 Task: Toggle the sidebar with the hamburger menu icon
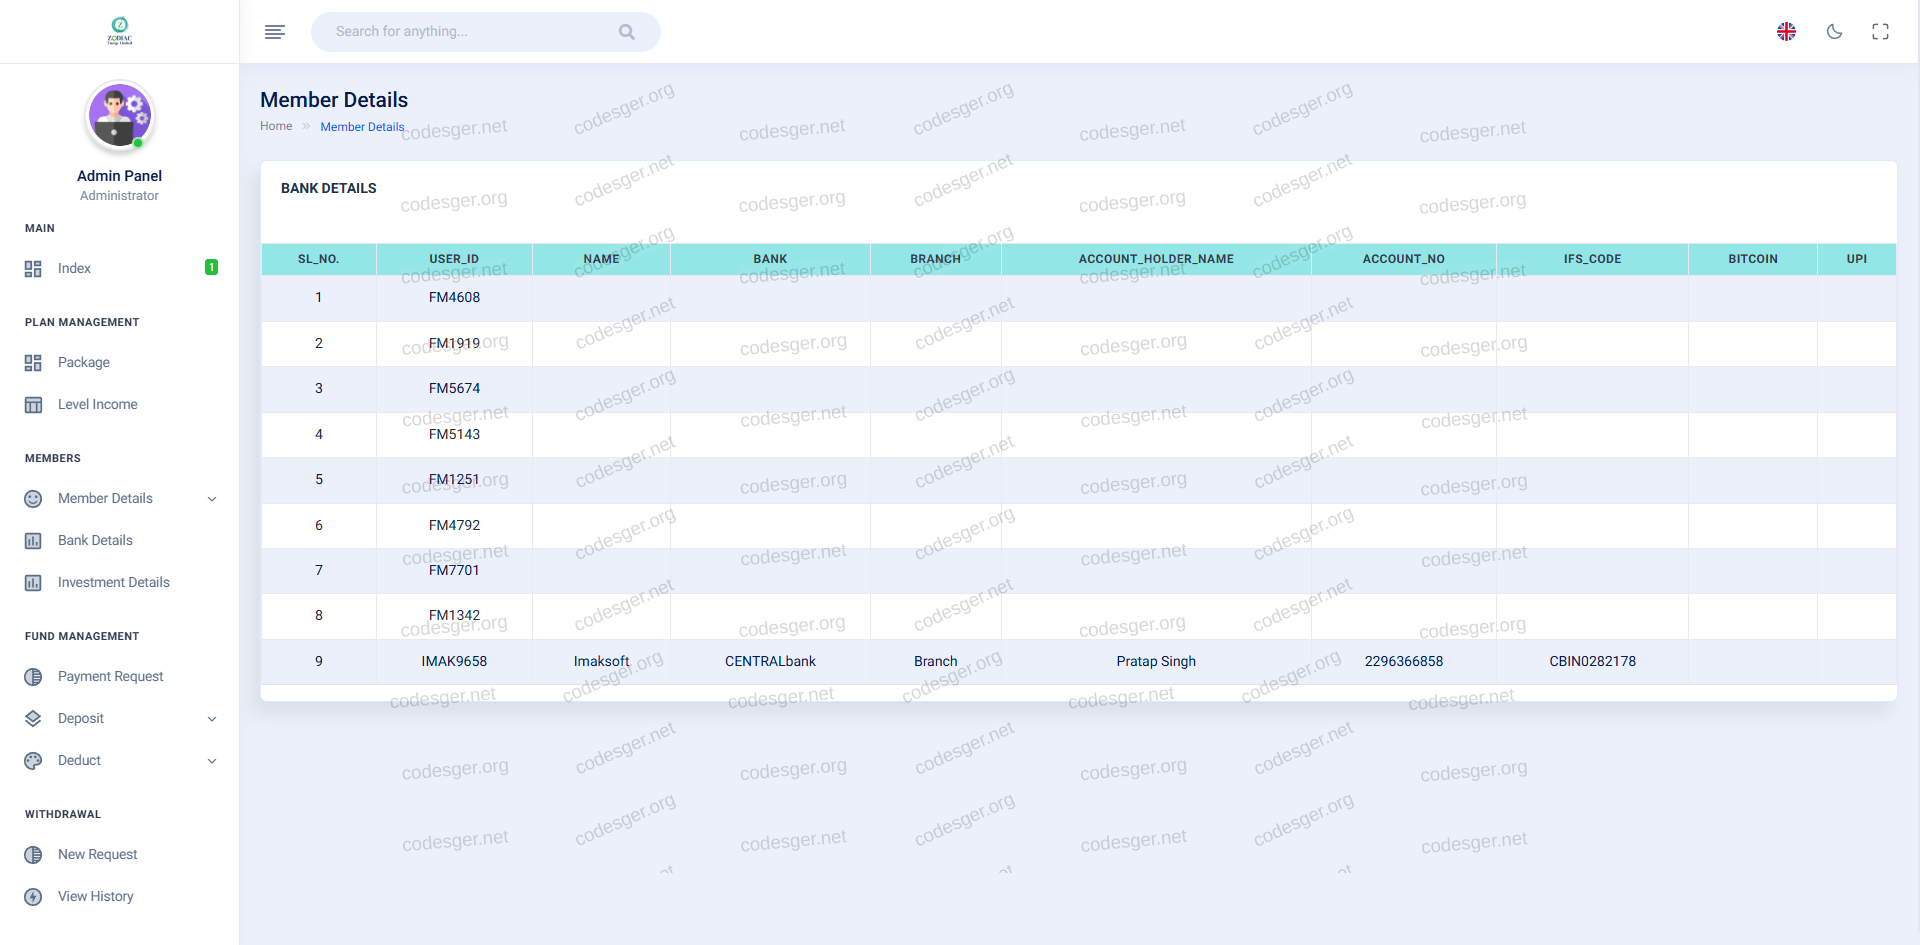[275, 32]
